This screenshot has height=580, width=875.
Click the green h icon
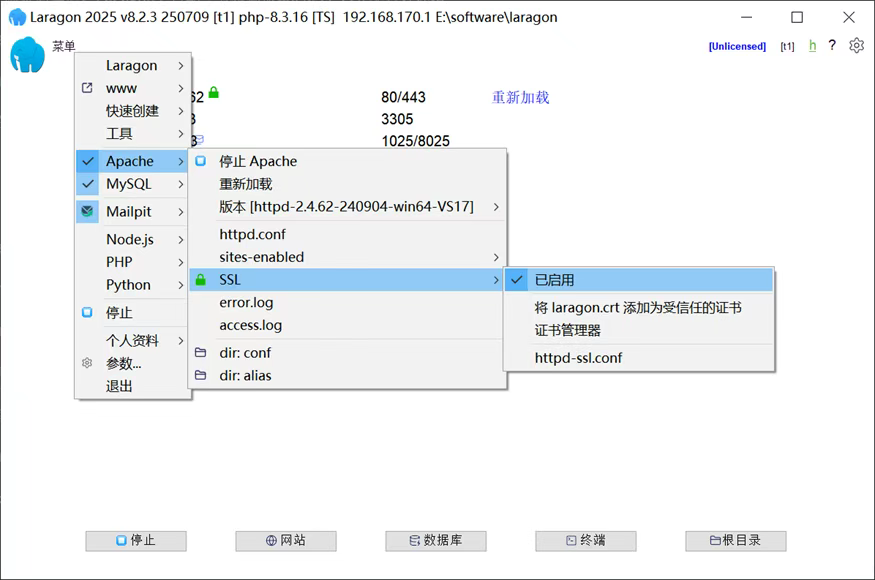click(812, 46)
